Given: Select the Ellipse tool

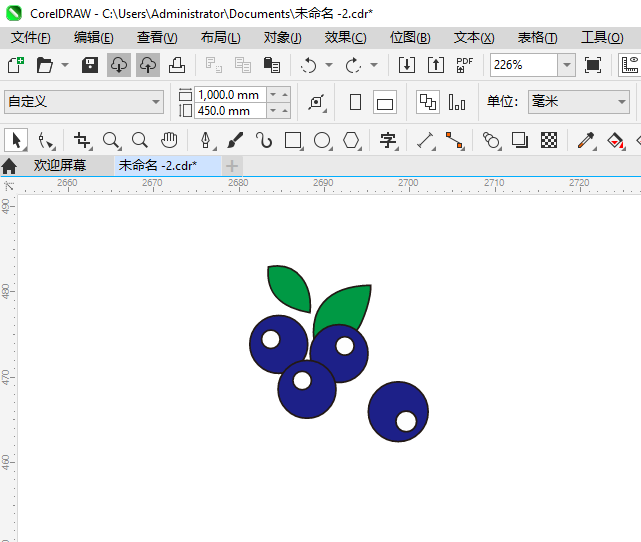Looking at the screenshot, I should click(322, 141).
